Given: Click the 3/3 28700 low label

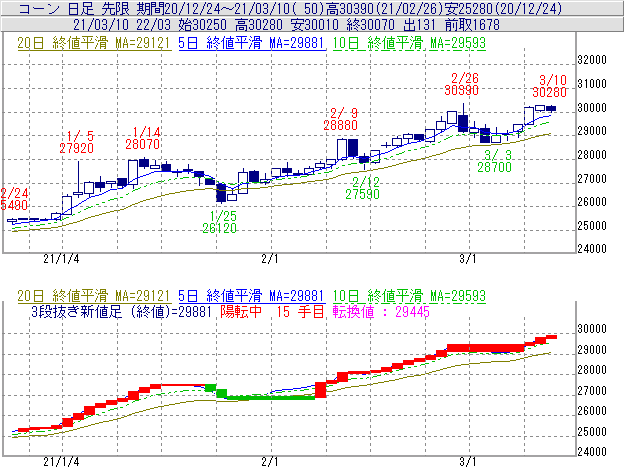Looking at the screenshot, I should point(495,161).
